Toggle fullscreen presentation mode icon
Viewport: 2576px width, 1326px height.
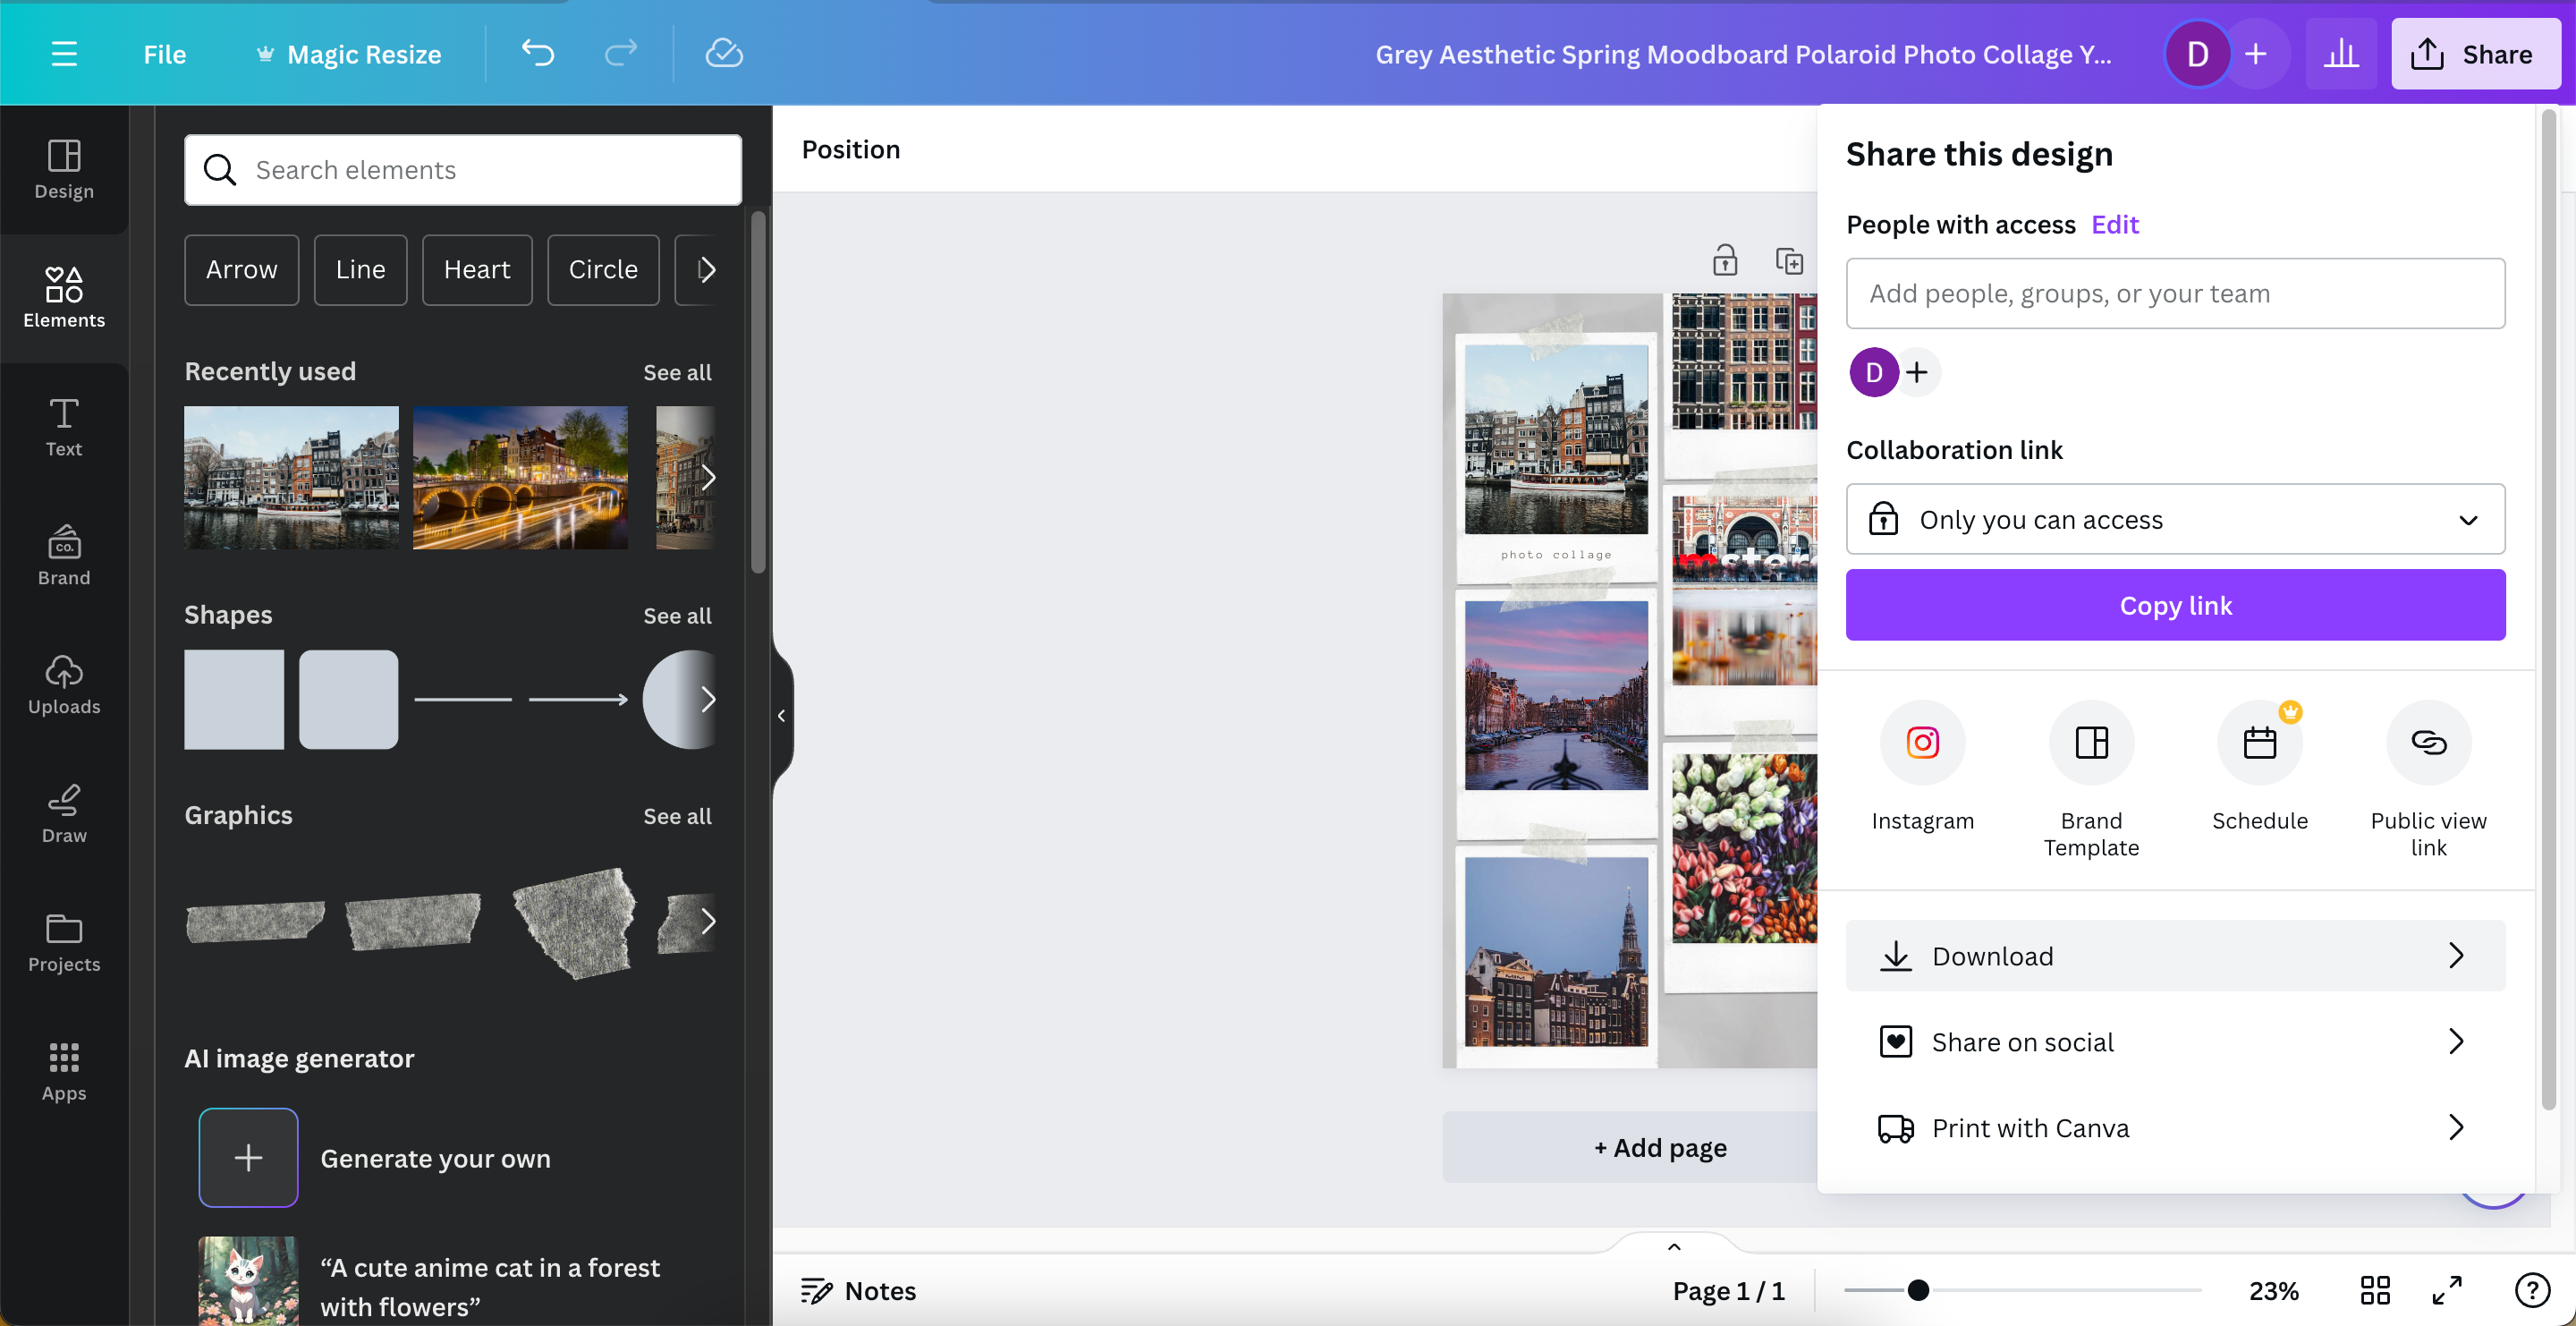point(2446,1290)
